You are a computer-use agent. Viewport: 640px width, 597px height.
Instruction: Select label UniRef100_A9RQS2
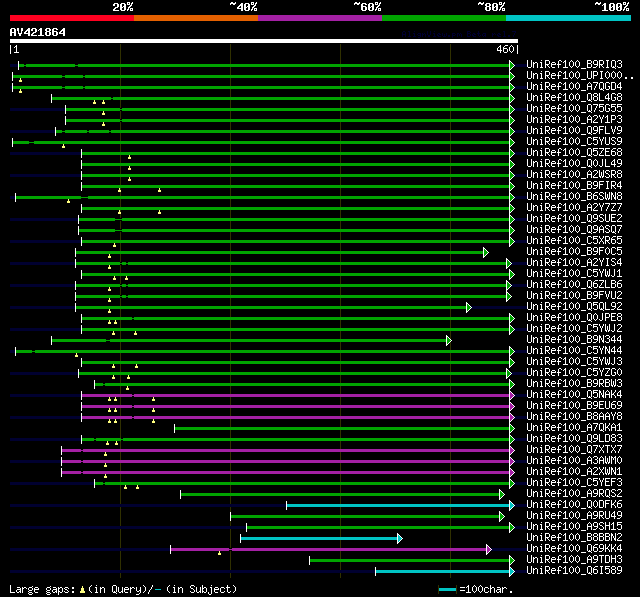574,494
